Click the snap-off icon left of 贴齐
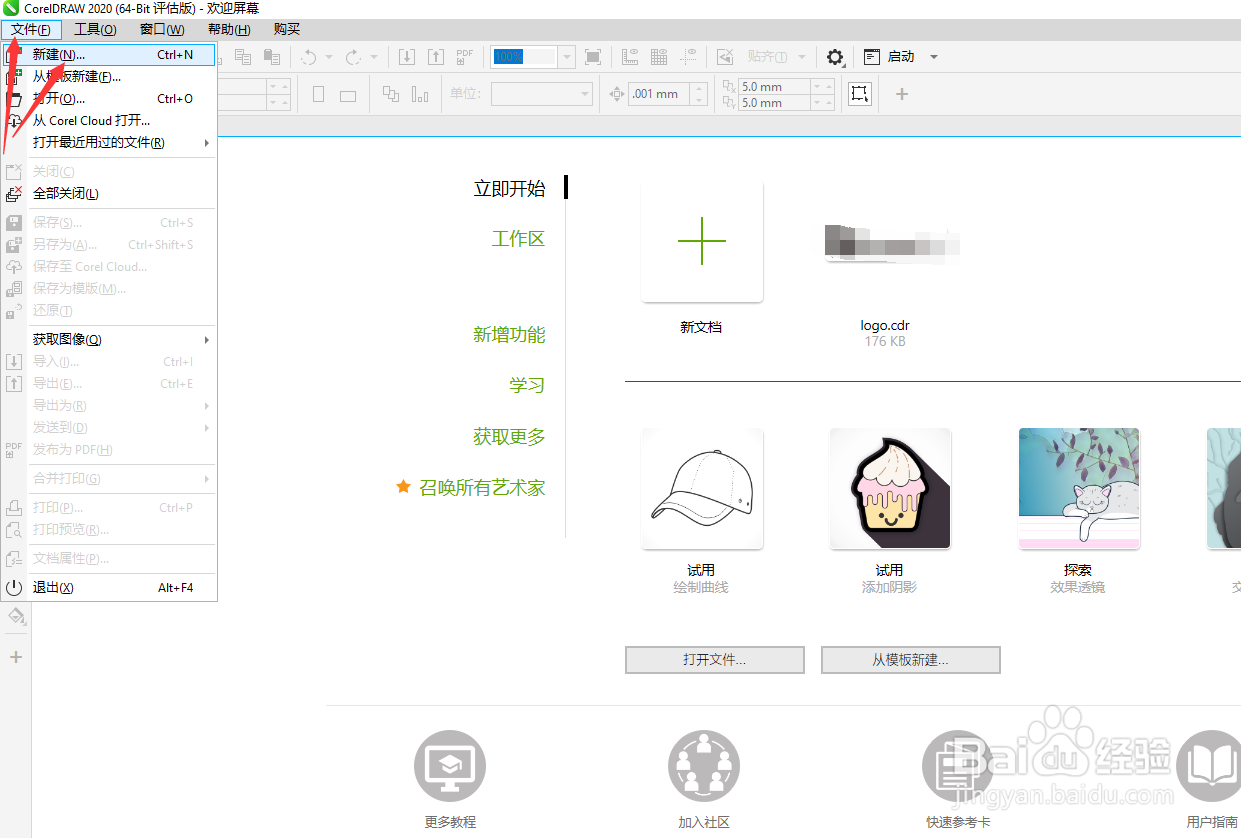Screen dimensions: 1241x838 tap(726, 57)
